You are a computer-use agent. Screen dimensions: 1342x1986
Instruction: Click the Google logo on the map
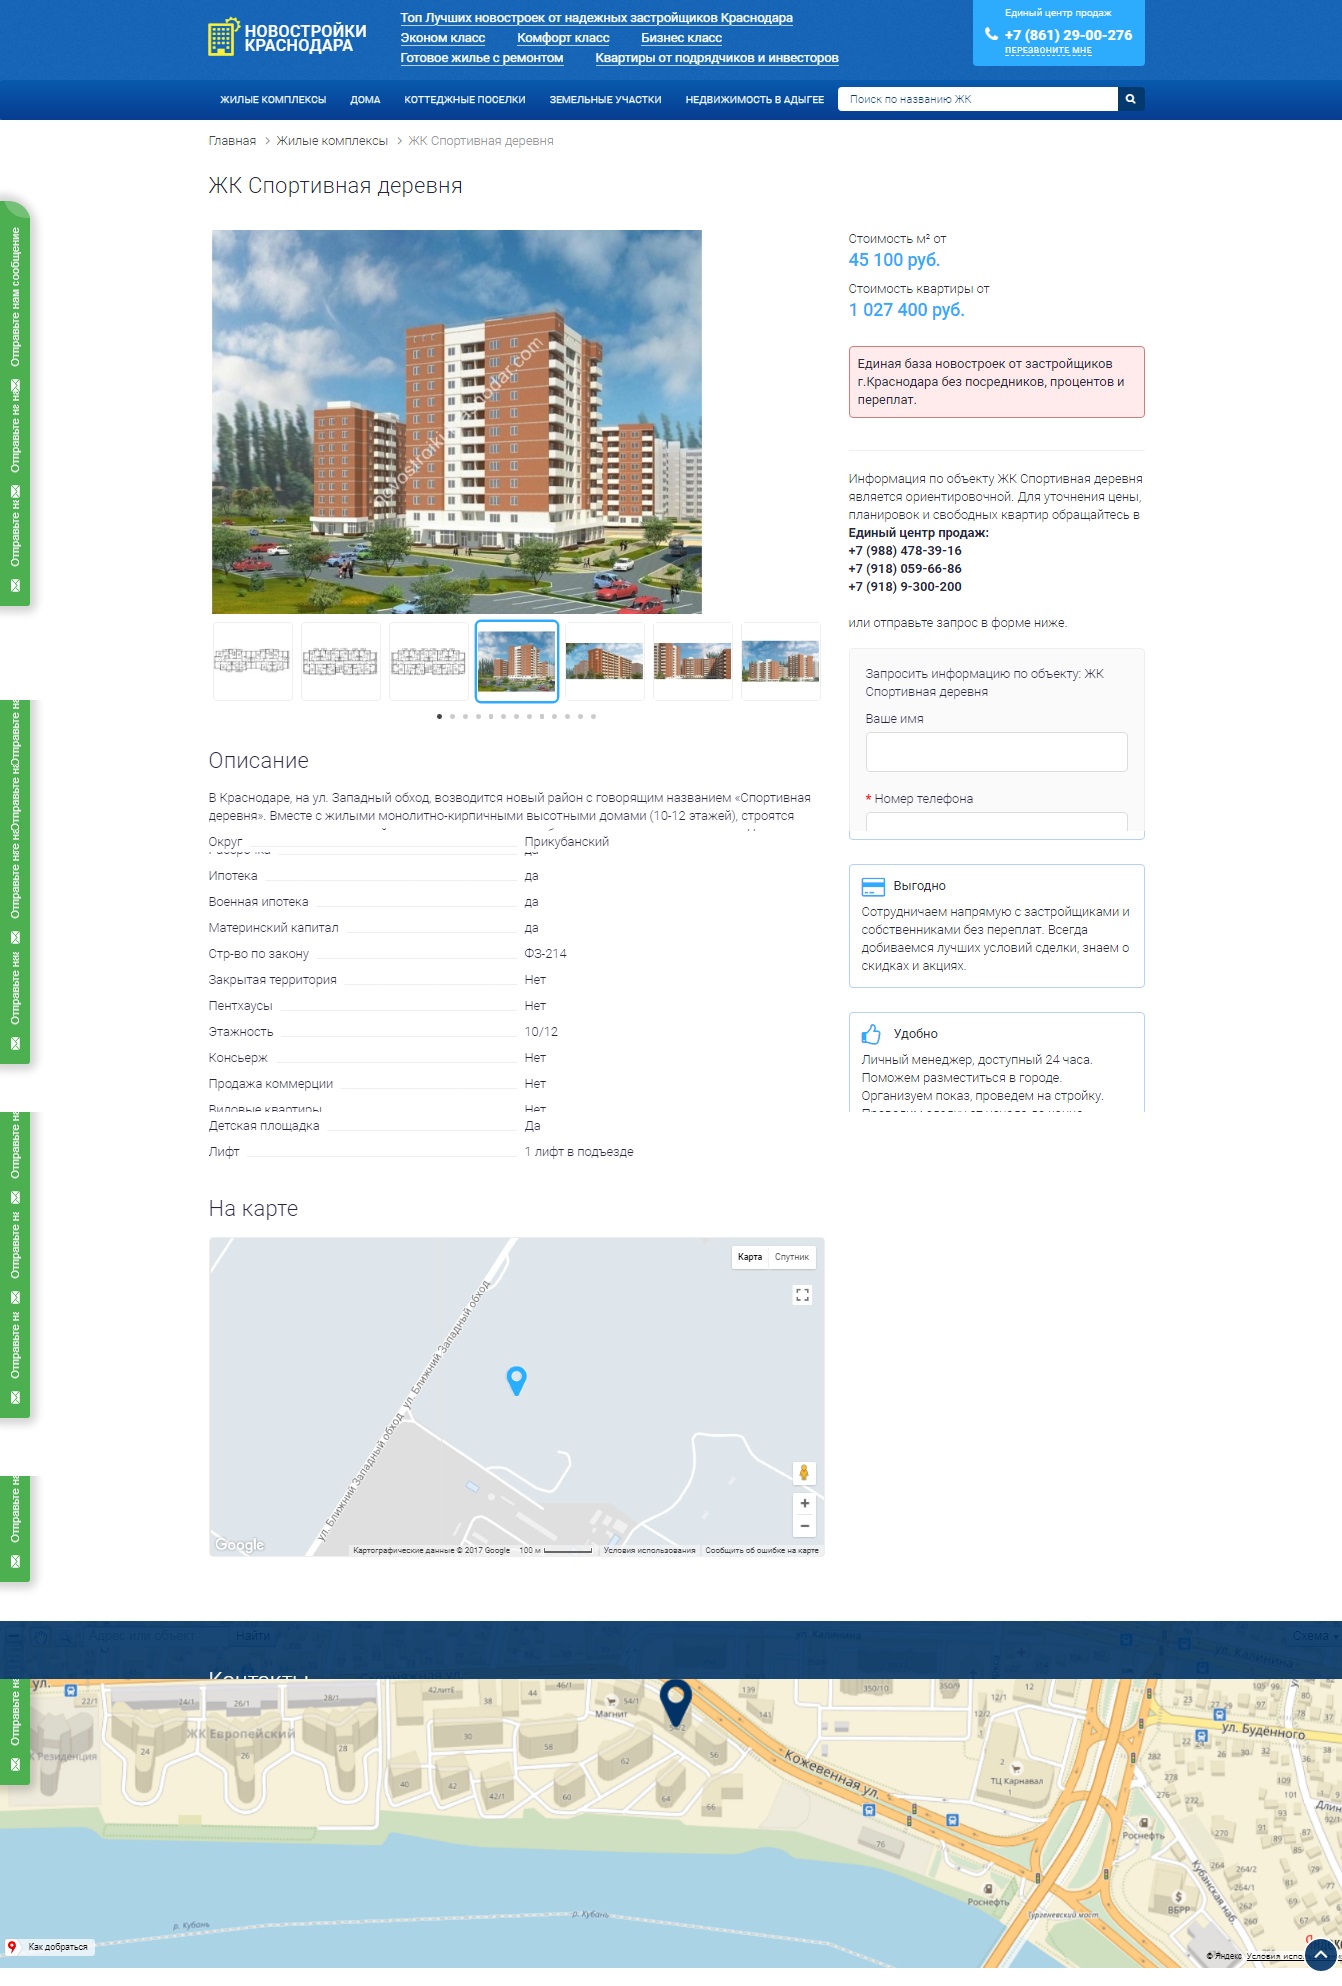pyautogui.click(x=240, y=1545)
